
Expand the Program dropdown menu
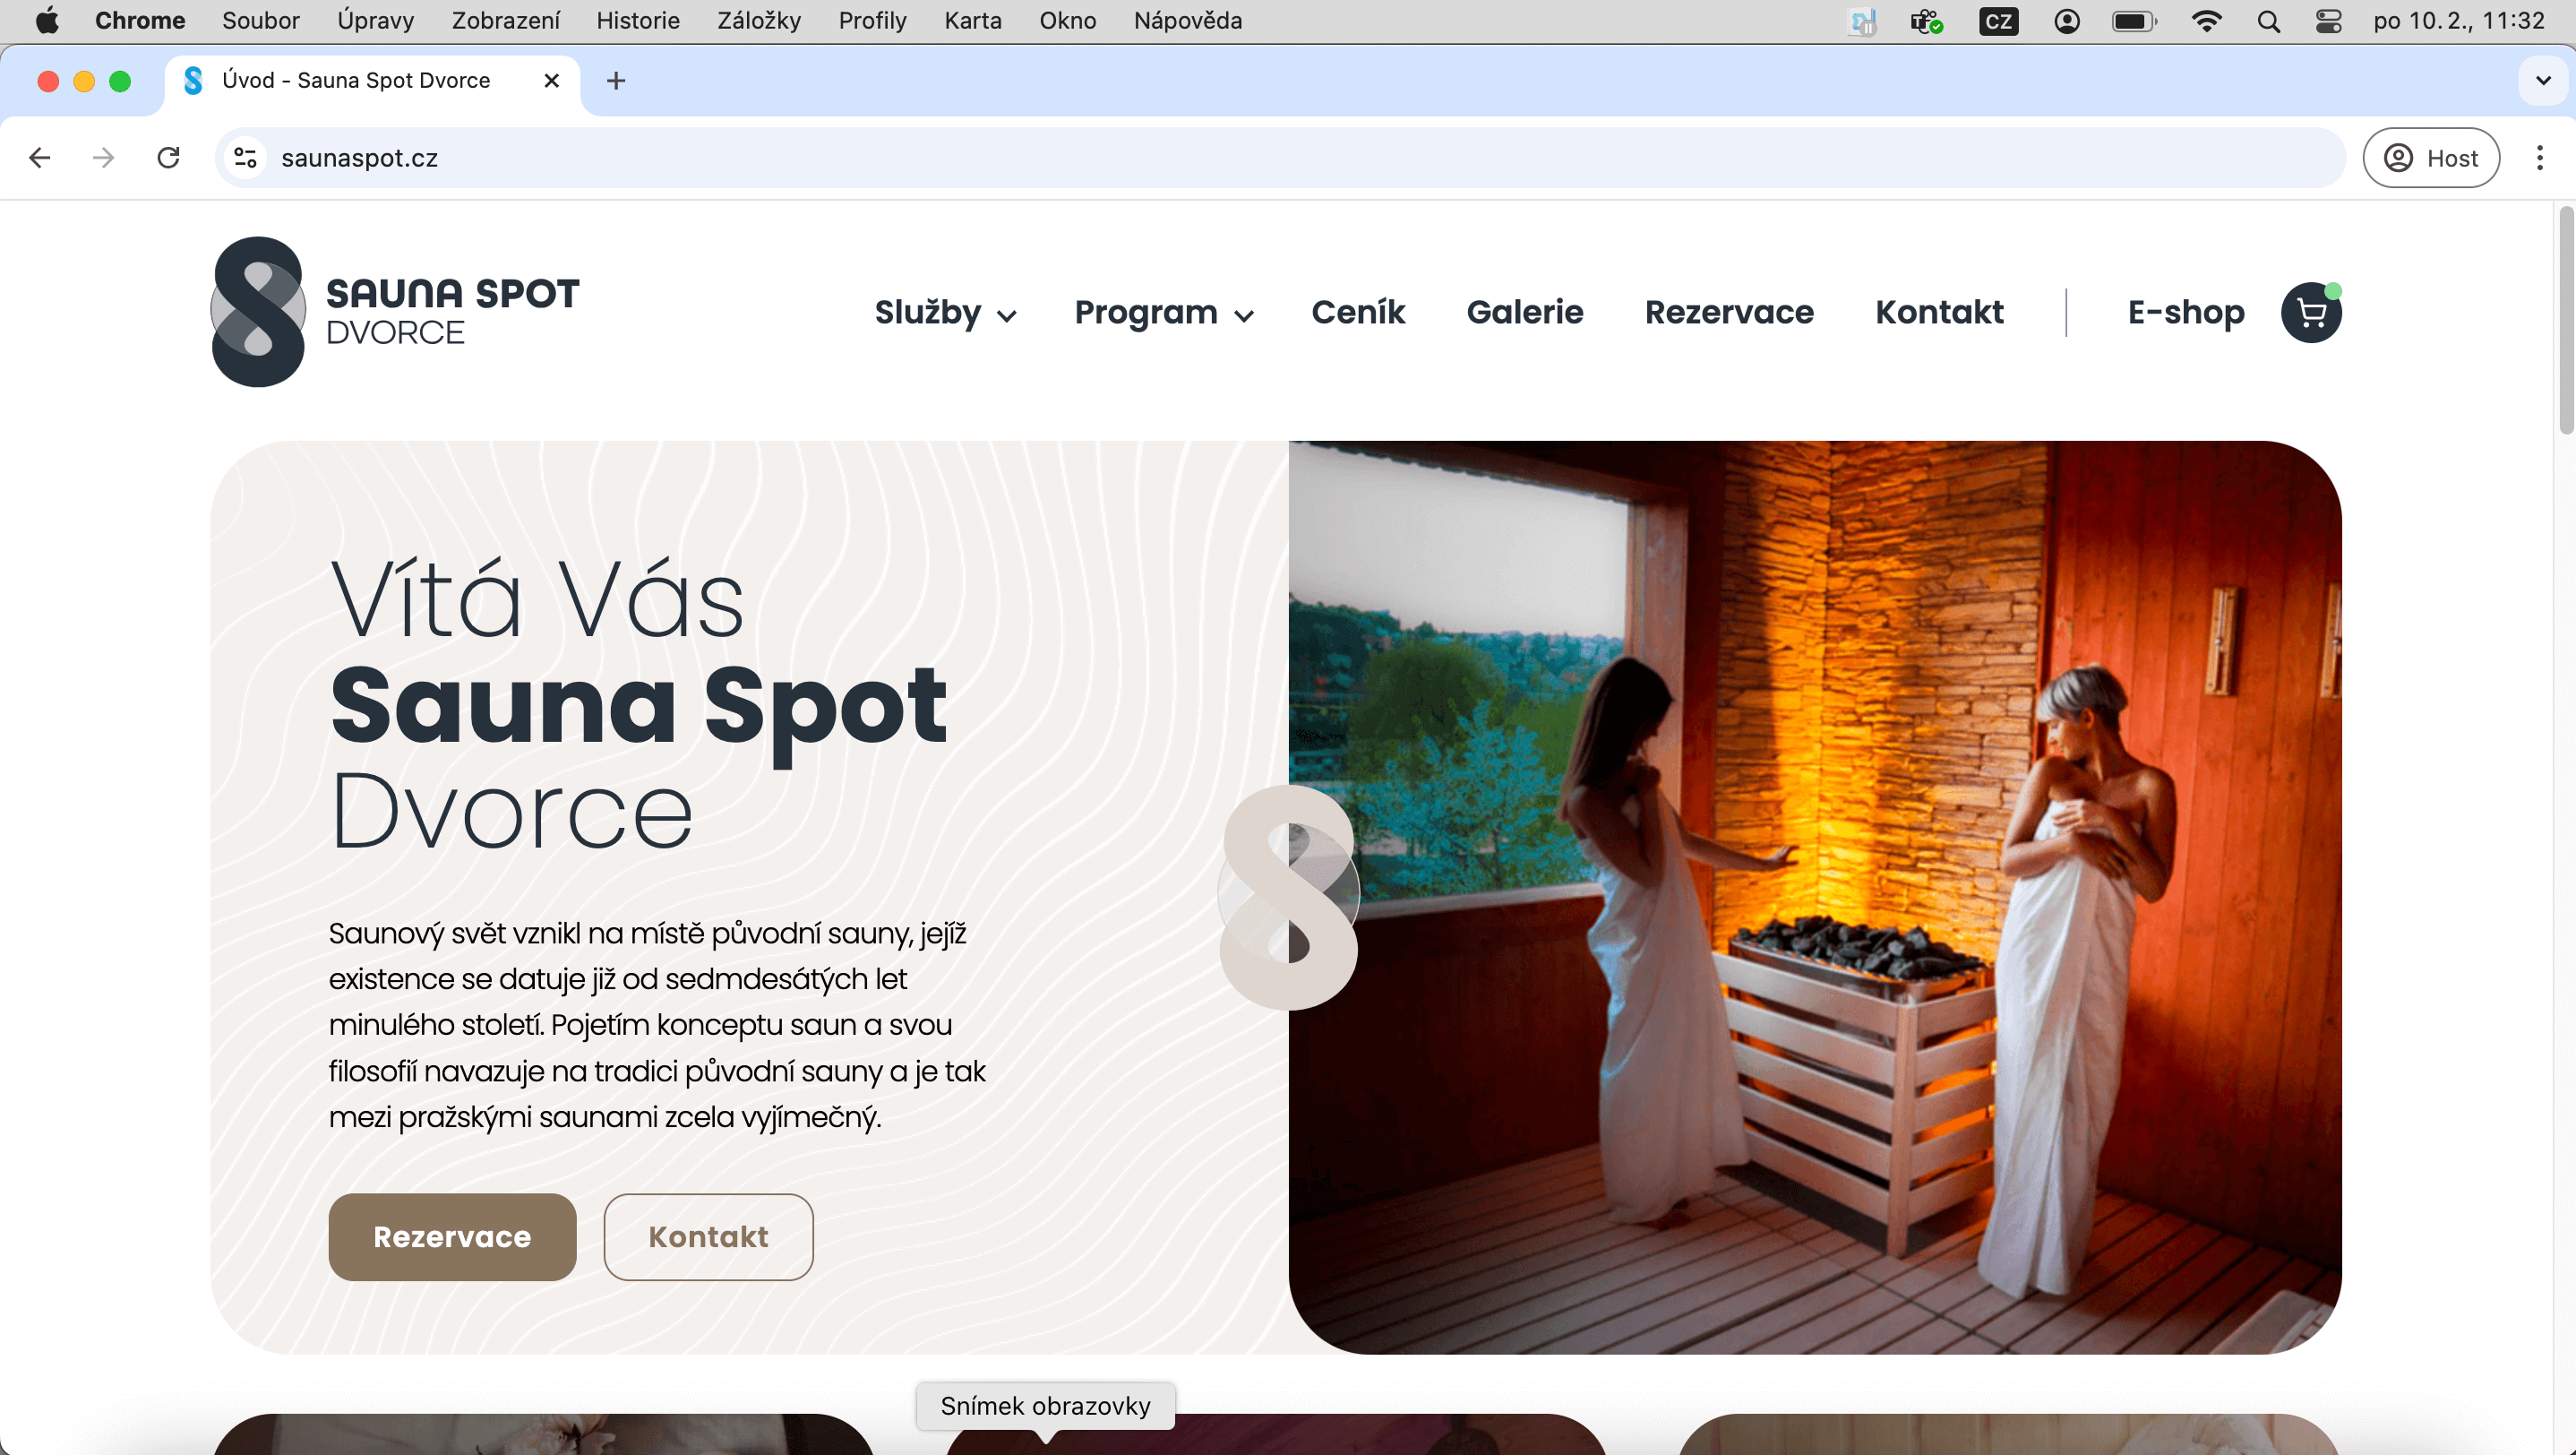pos(1164,312)
